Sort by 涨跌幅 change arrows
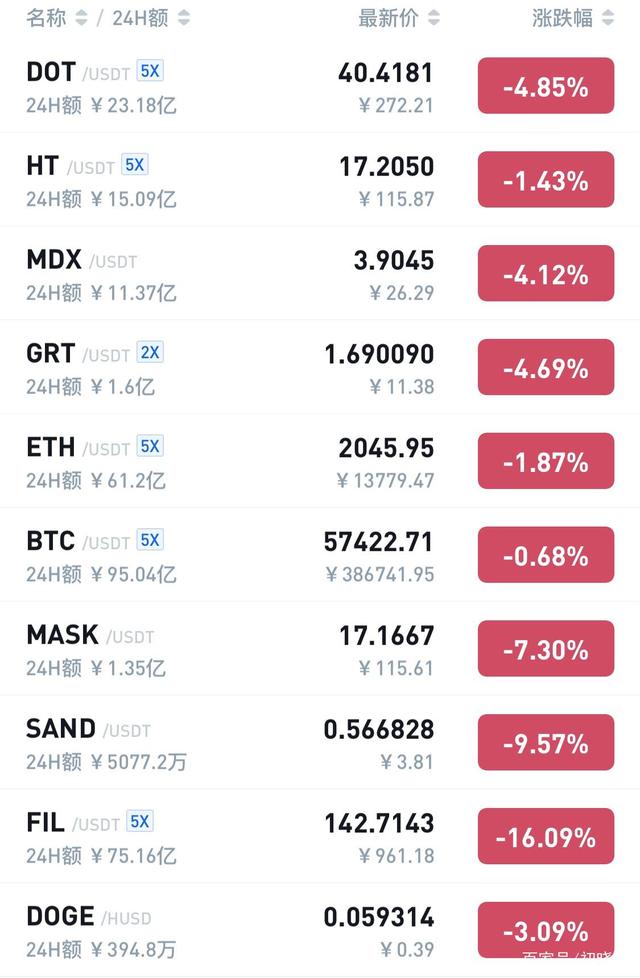Viewport: 640px width, 978px height. point(608,17)
